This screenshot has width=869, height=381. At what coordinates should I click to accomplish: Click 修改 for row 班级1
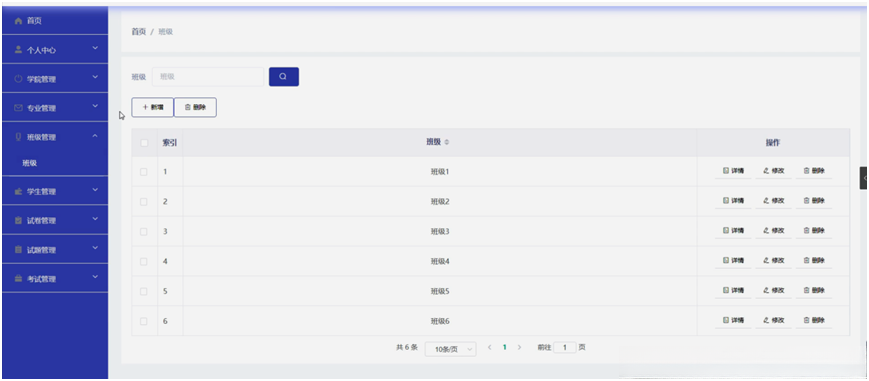[774, 171]
